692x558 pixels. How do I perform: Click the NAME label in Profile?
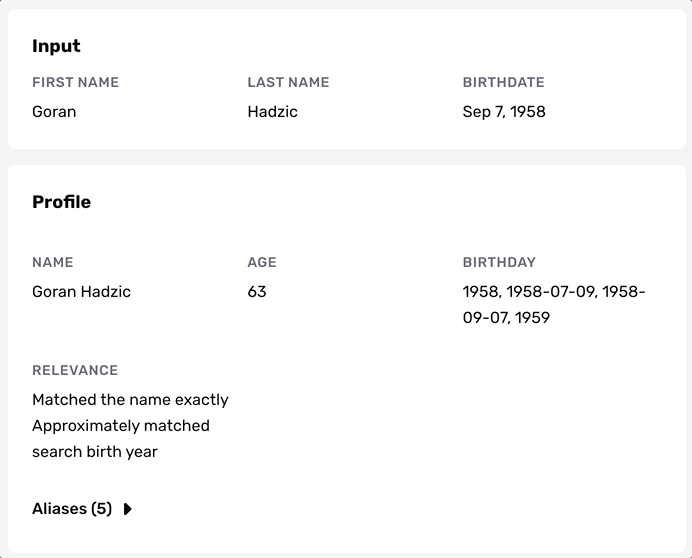[x=53, y=263]
